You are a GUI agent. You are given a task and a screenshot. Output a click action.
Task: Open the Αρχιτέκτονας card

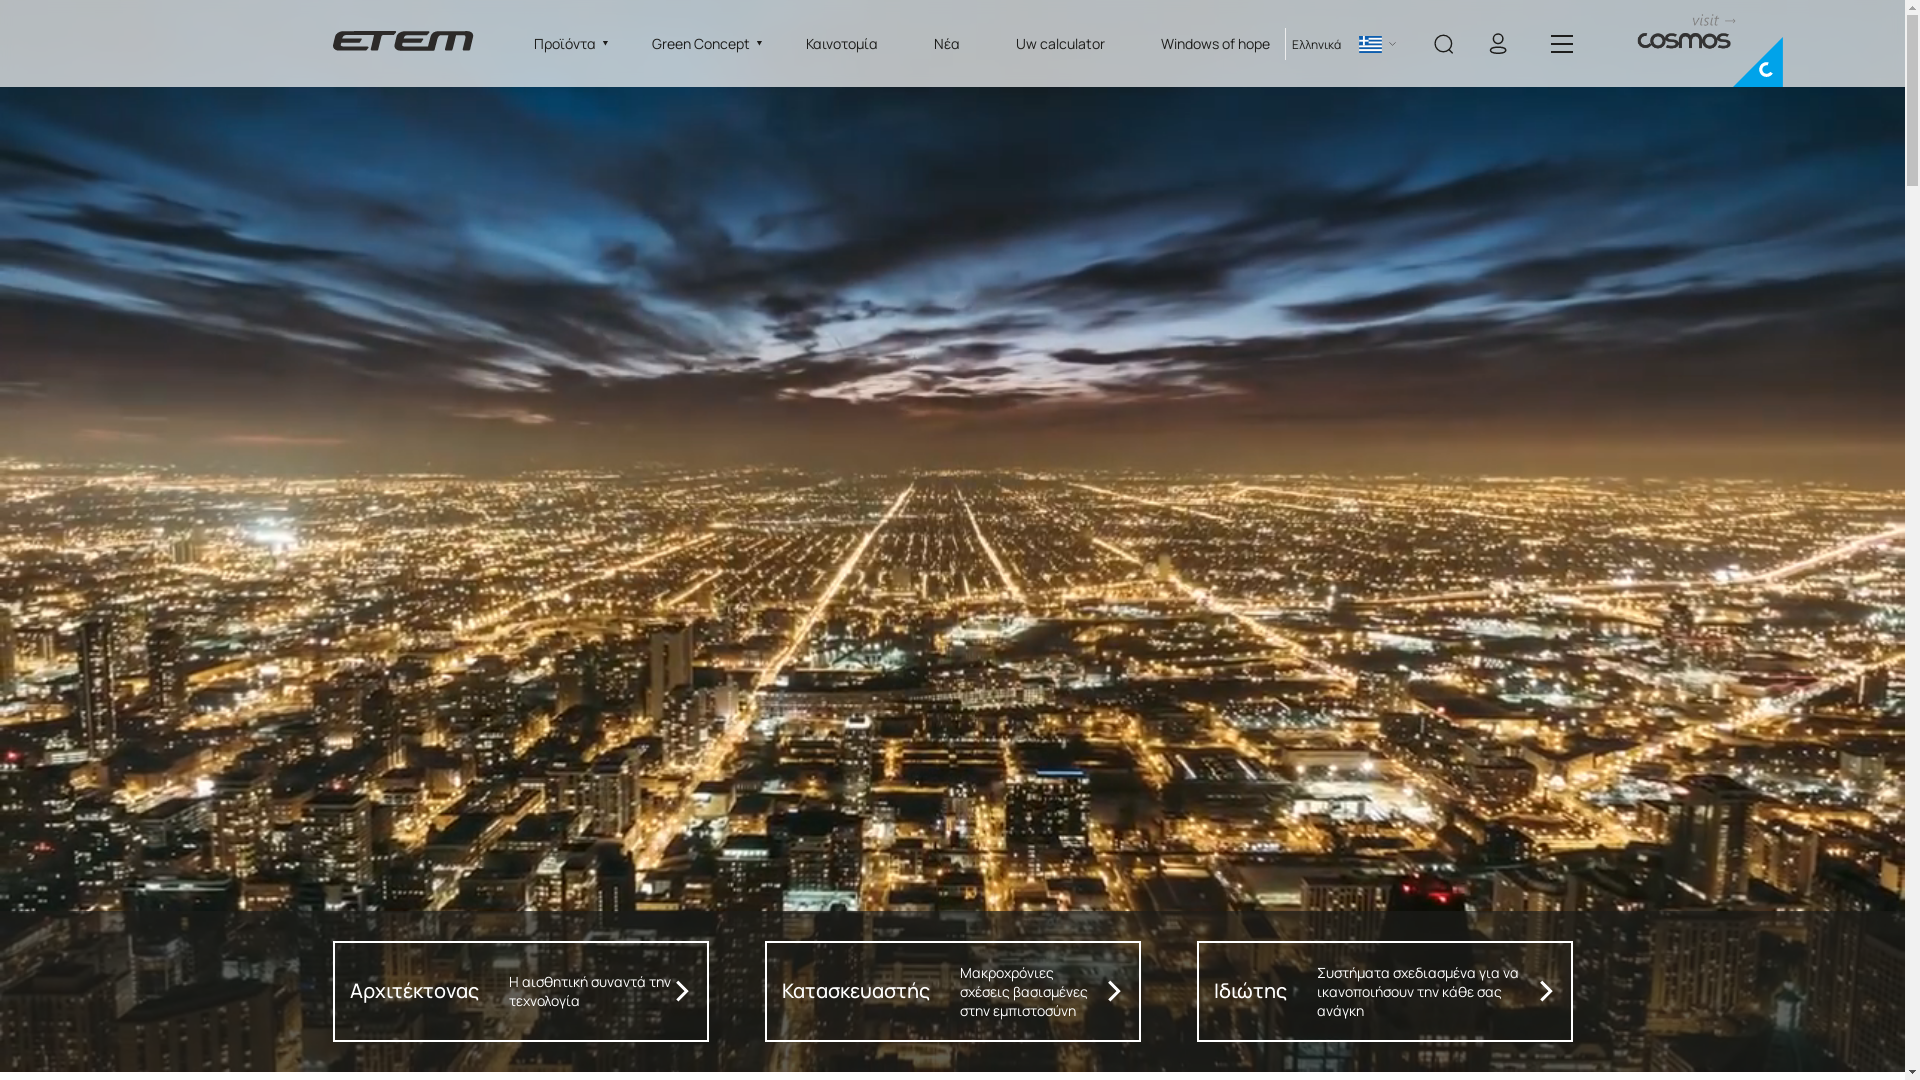point(520,991)
